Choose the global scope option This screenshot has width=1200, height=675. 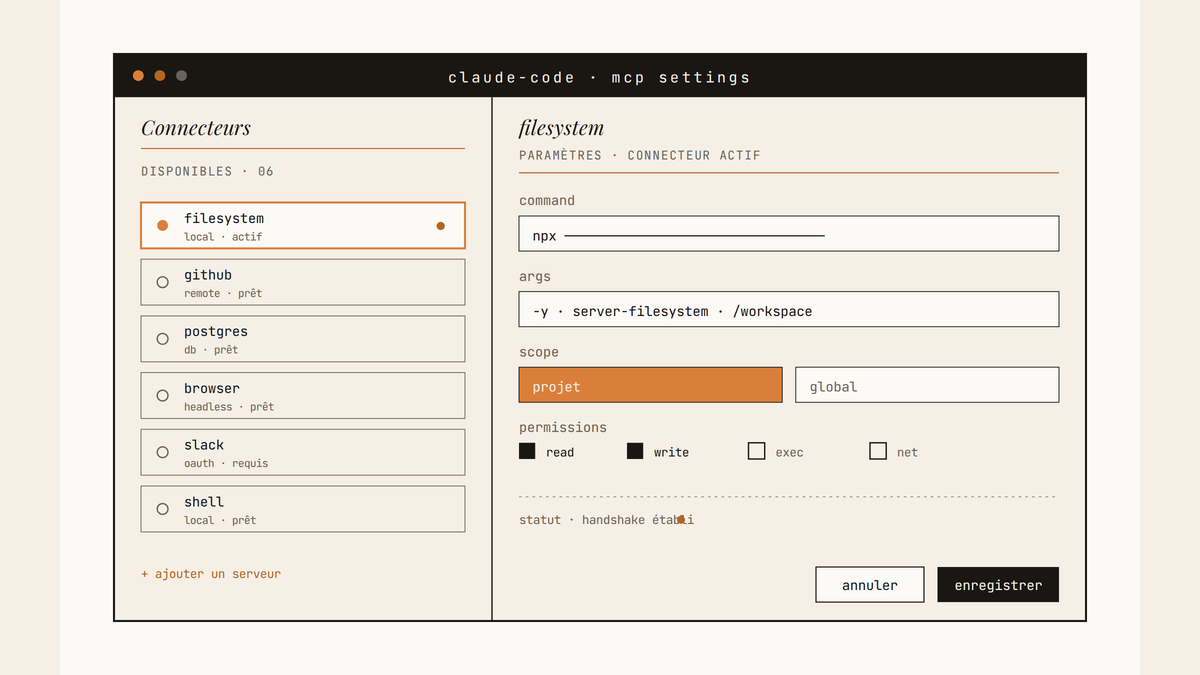pyautogui.click(x=927, y=385)
